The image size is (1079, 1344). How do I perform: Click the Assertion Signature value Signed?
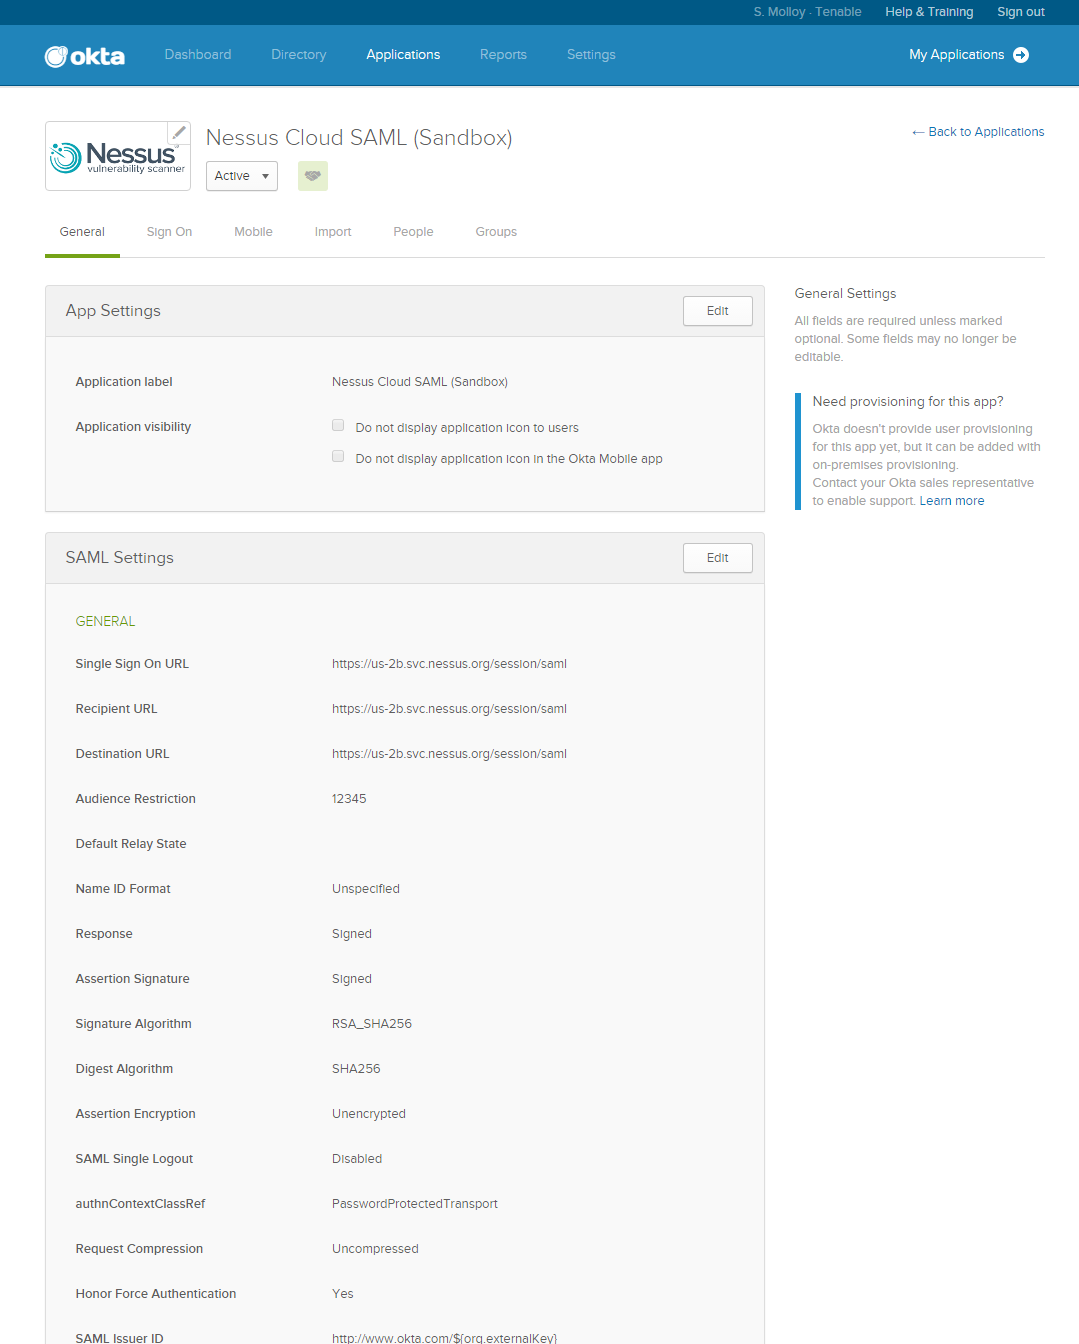[x=352, y=979]
